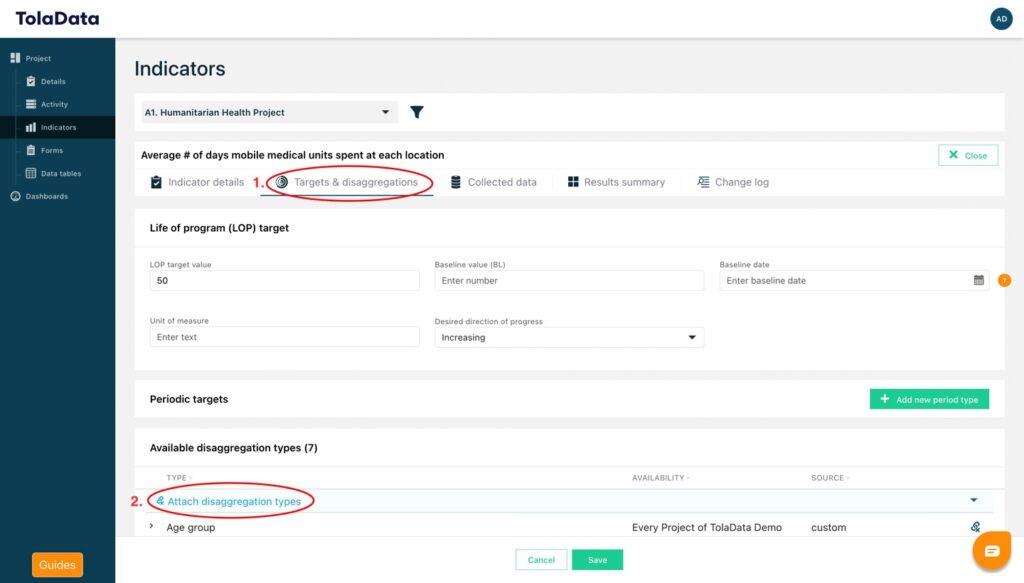Open the AD user avatar menu
Screen dimensions: 1024x583
pos(1001,19)
